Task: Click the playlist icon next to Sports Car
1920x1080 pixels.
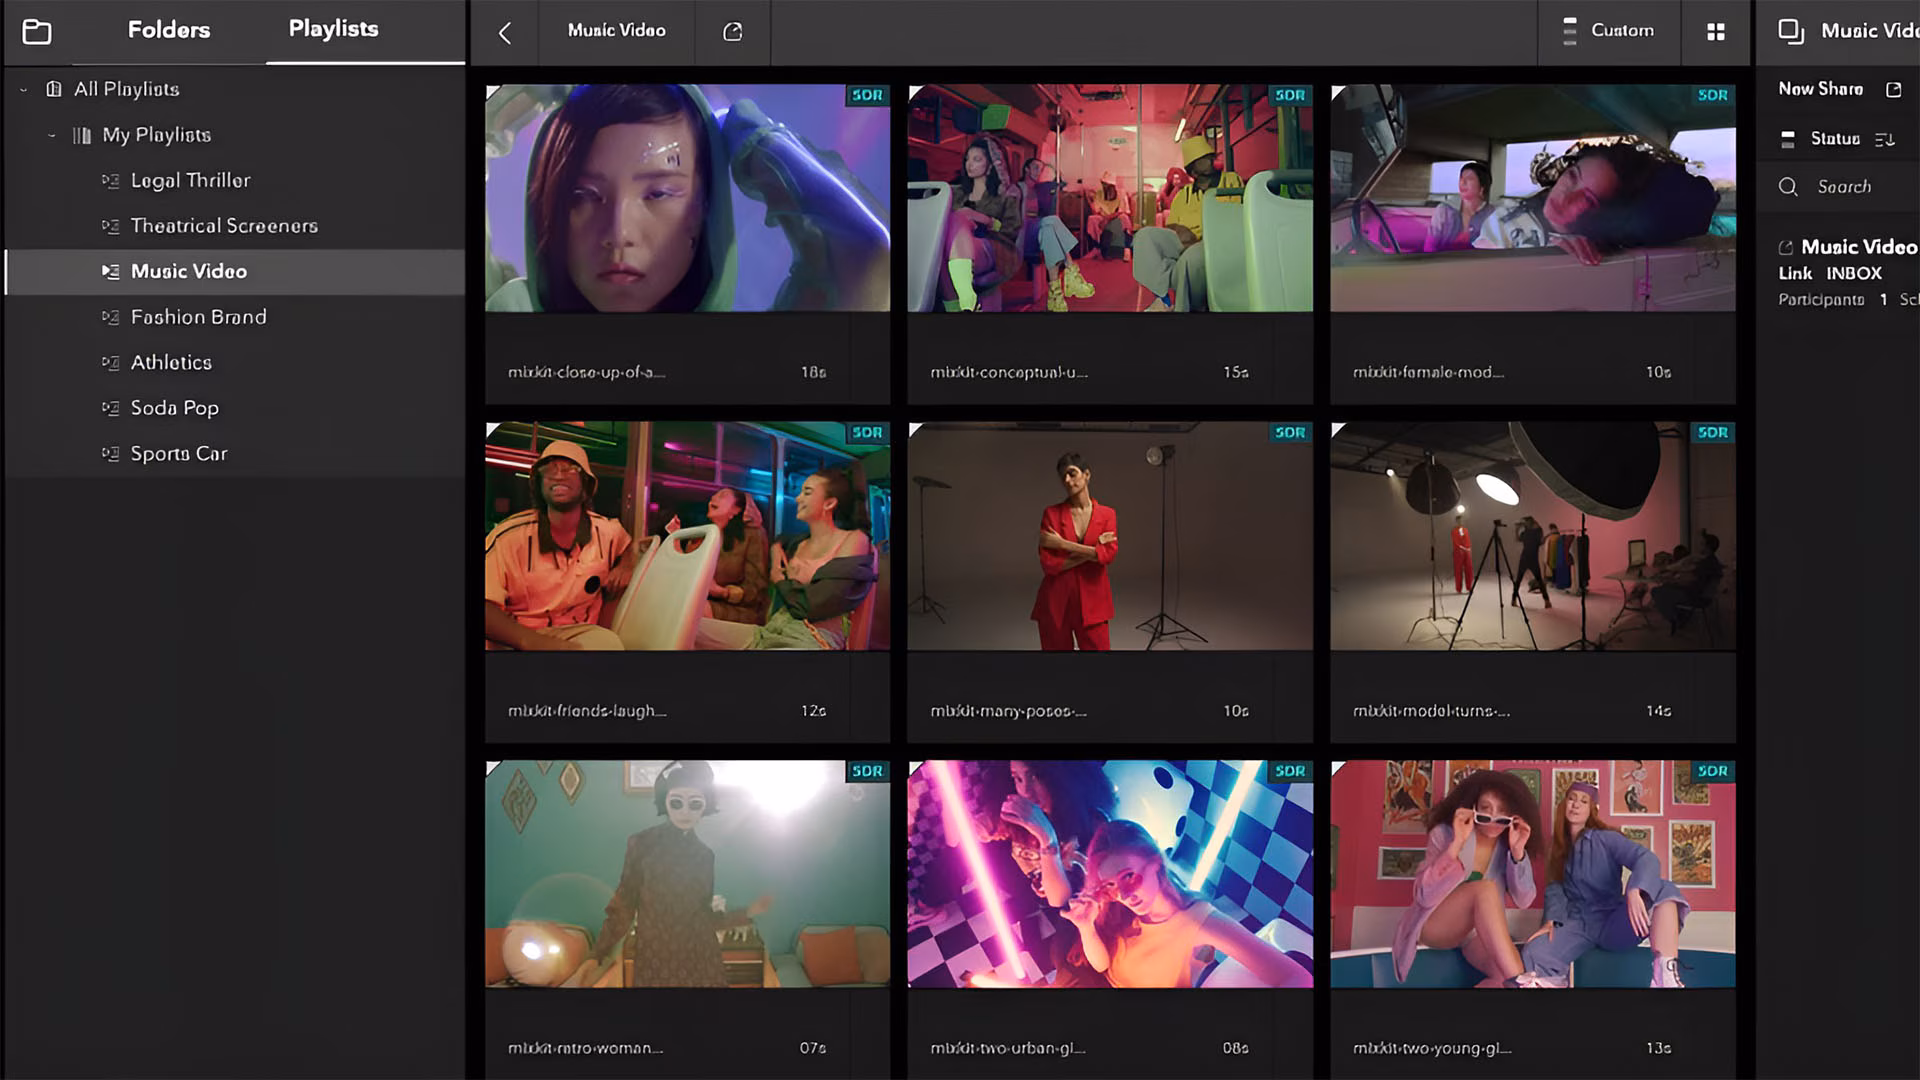Action: coord(110,454)
